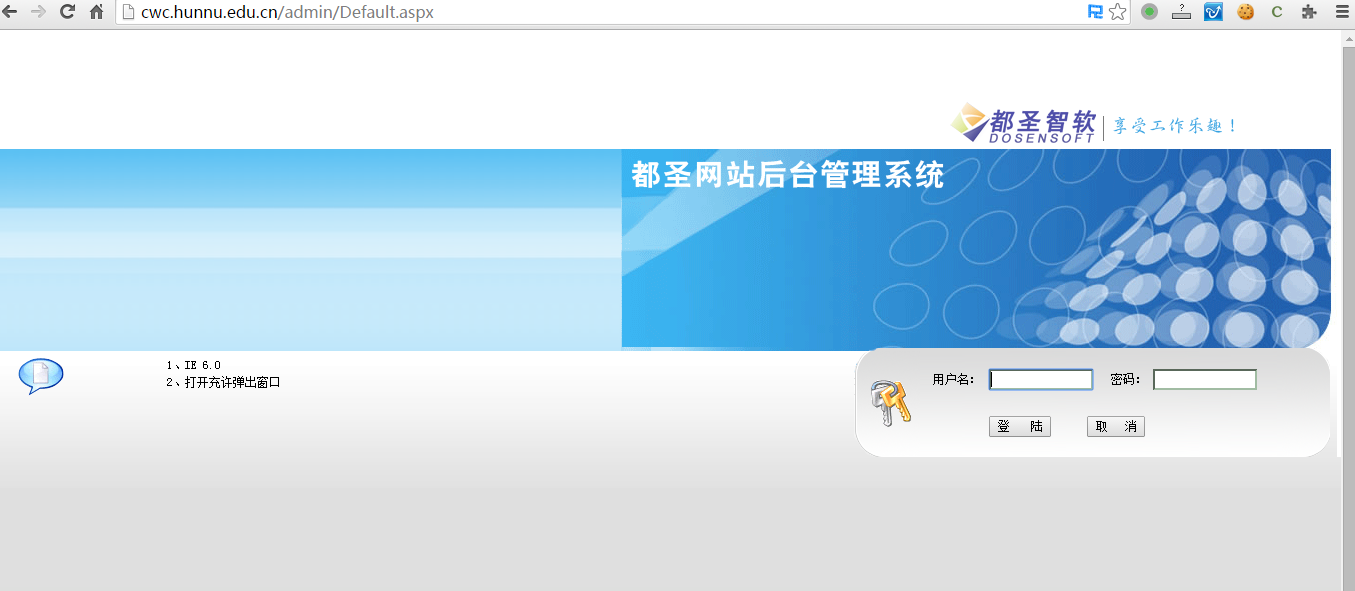Viewport: 1355px width, 591px height.
Task: Reload the current page
Action: (68, 12)
